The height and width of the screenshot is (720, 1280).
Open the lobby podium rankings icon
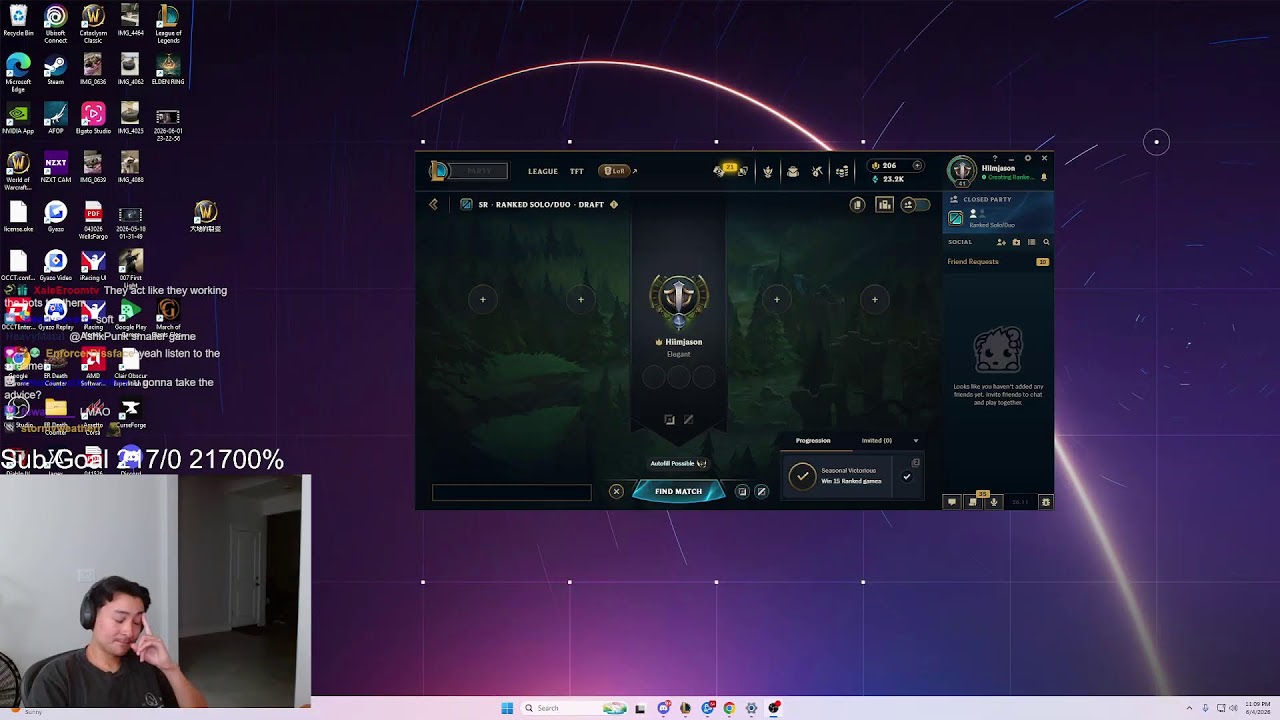[884, 204]
